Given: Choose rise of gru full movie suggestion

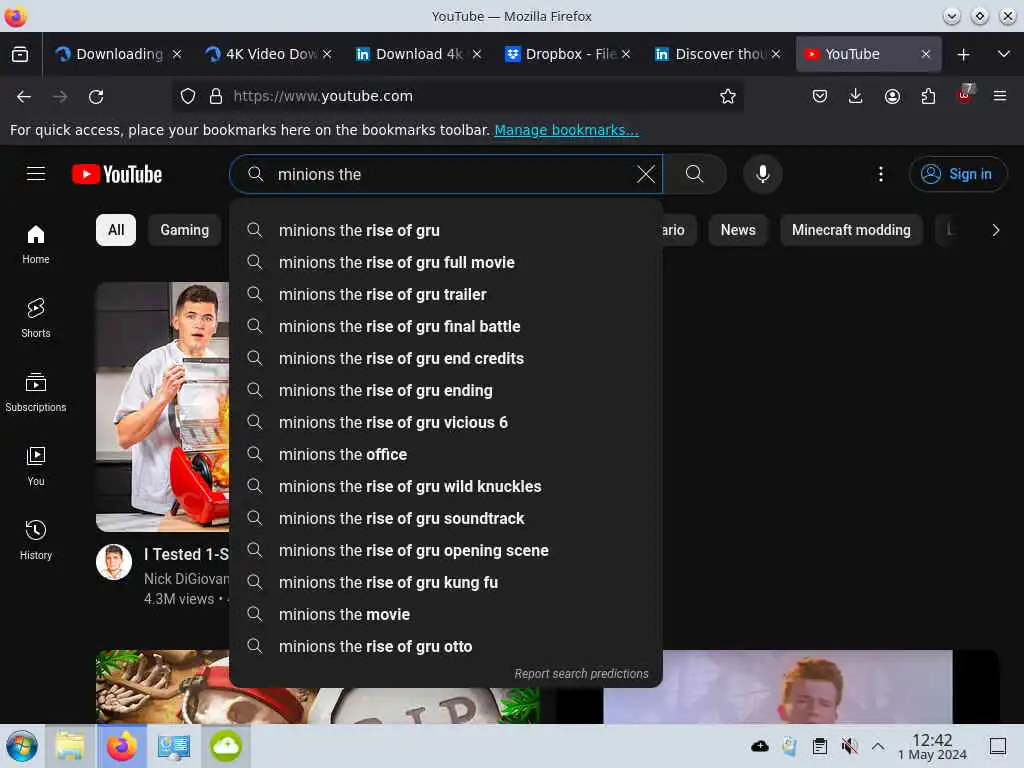Looking at the screenshot, I should (446, 263).
